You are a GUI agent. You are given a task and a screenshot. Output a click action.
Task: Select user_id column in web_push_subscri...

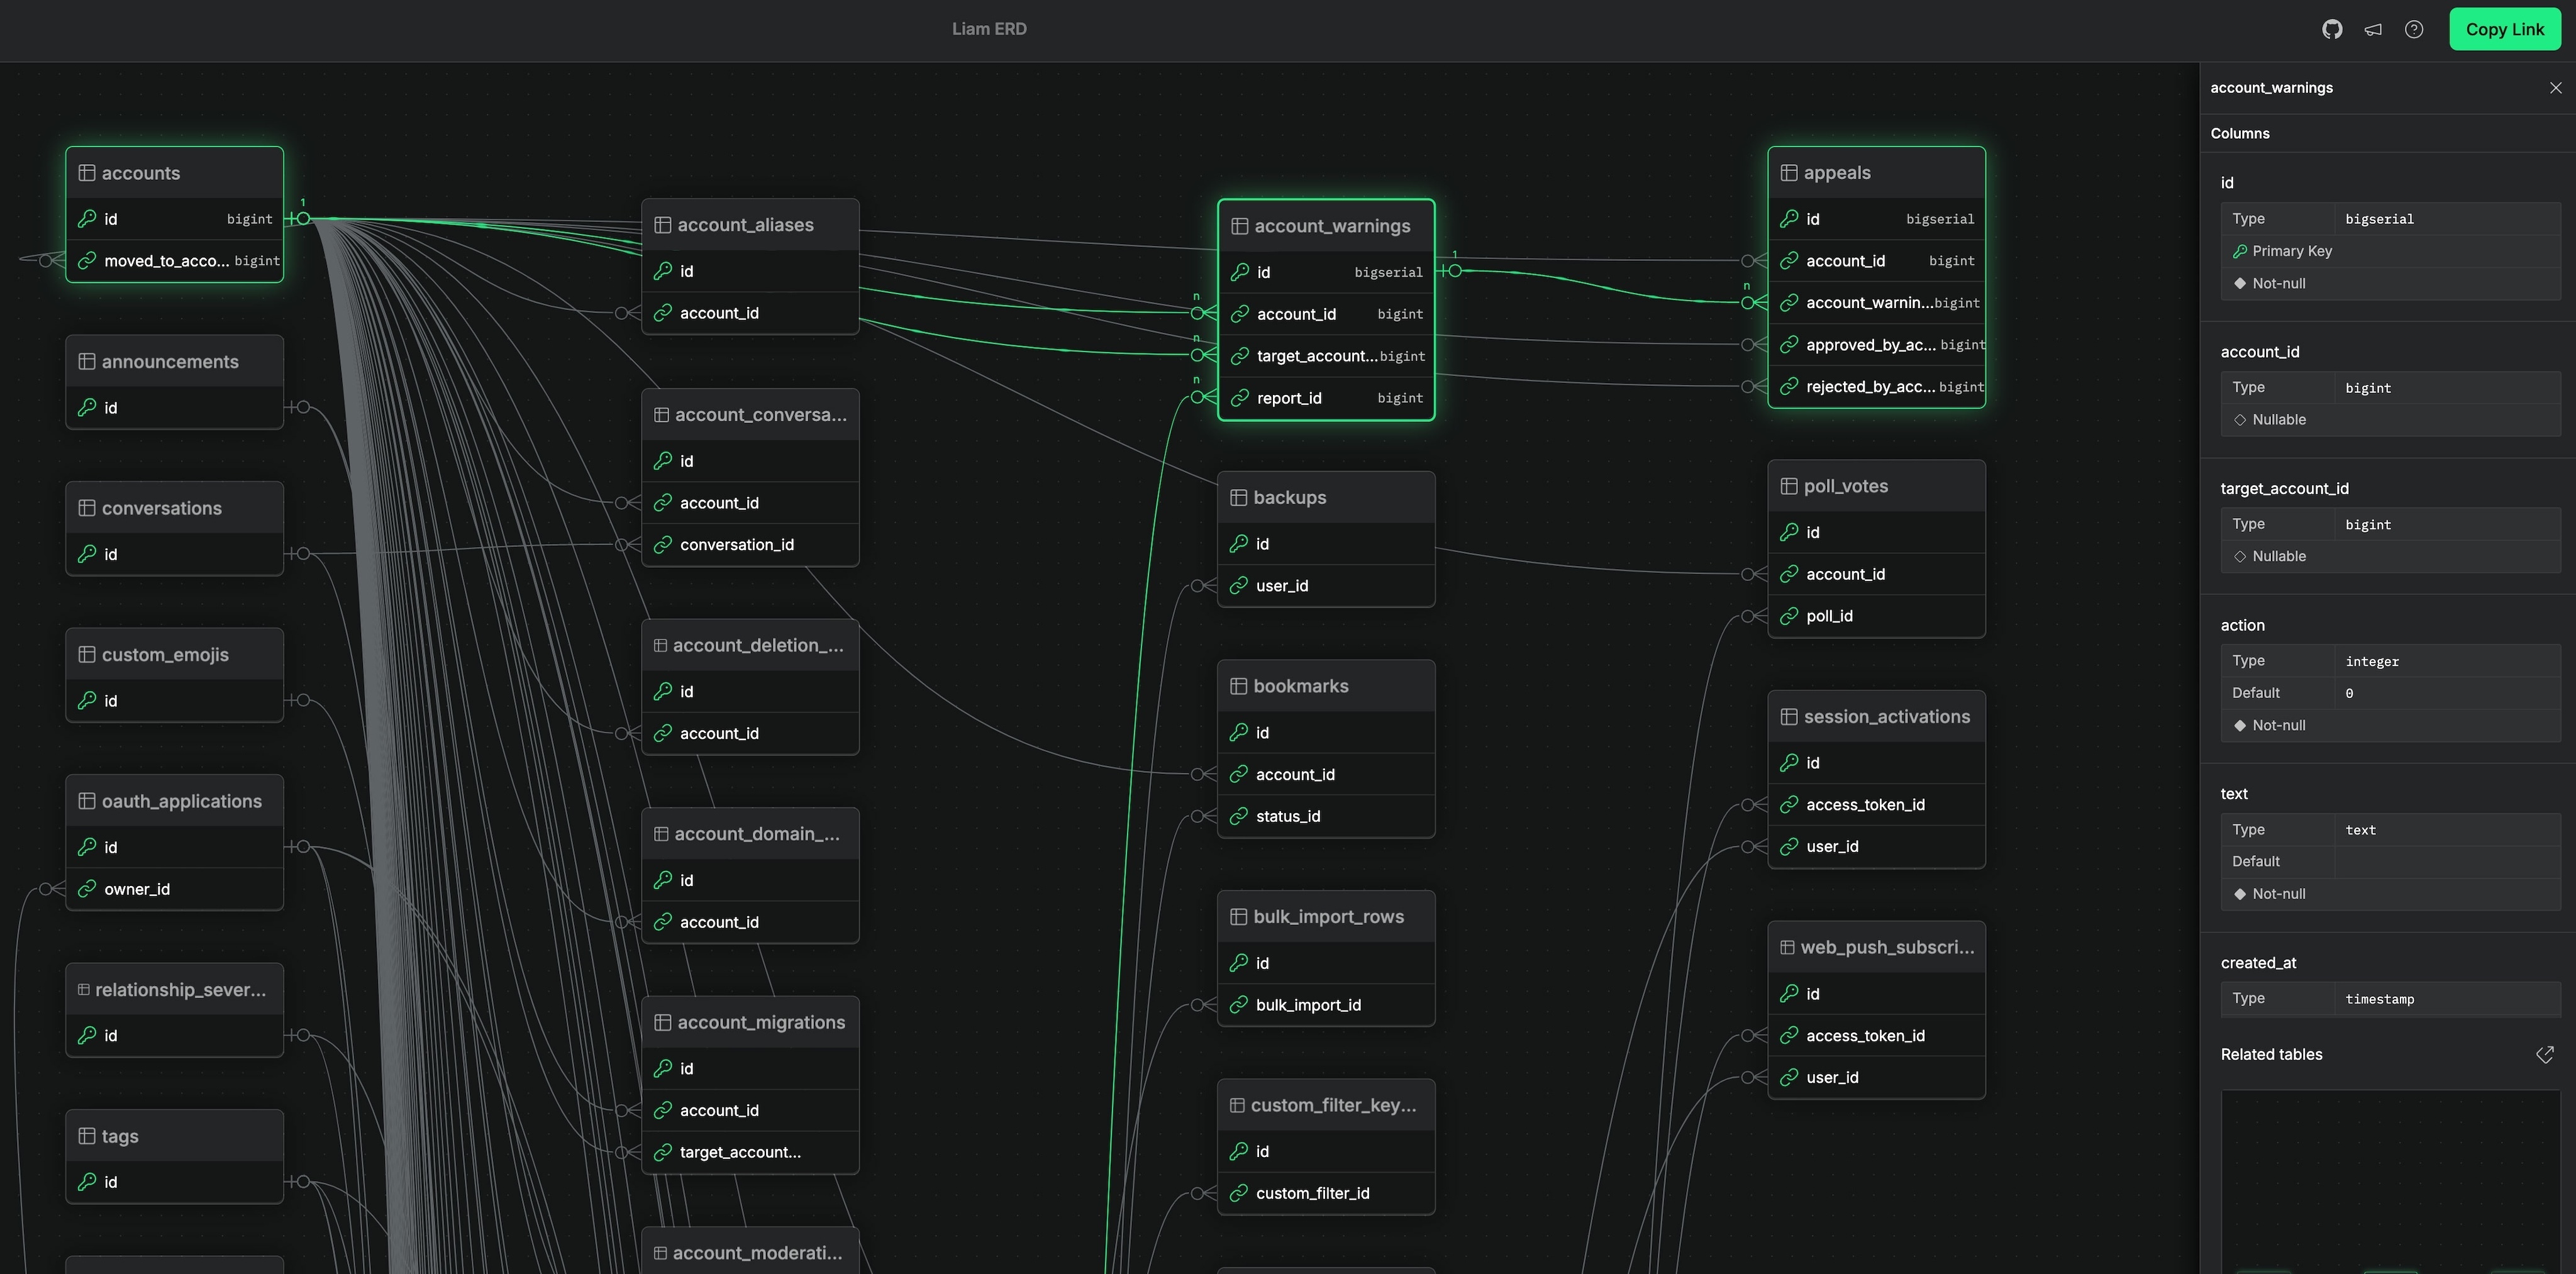[1876, 1077]
